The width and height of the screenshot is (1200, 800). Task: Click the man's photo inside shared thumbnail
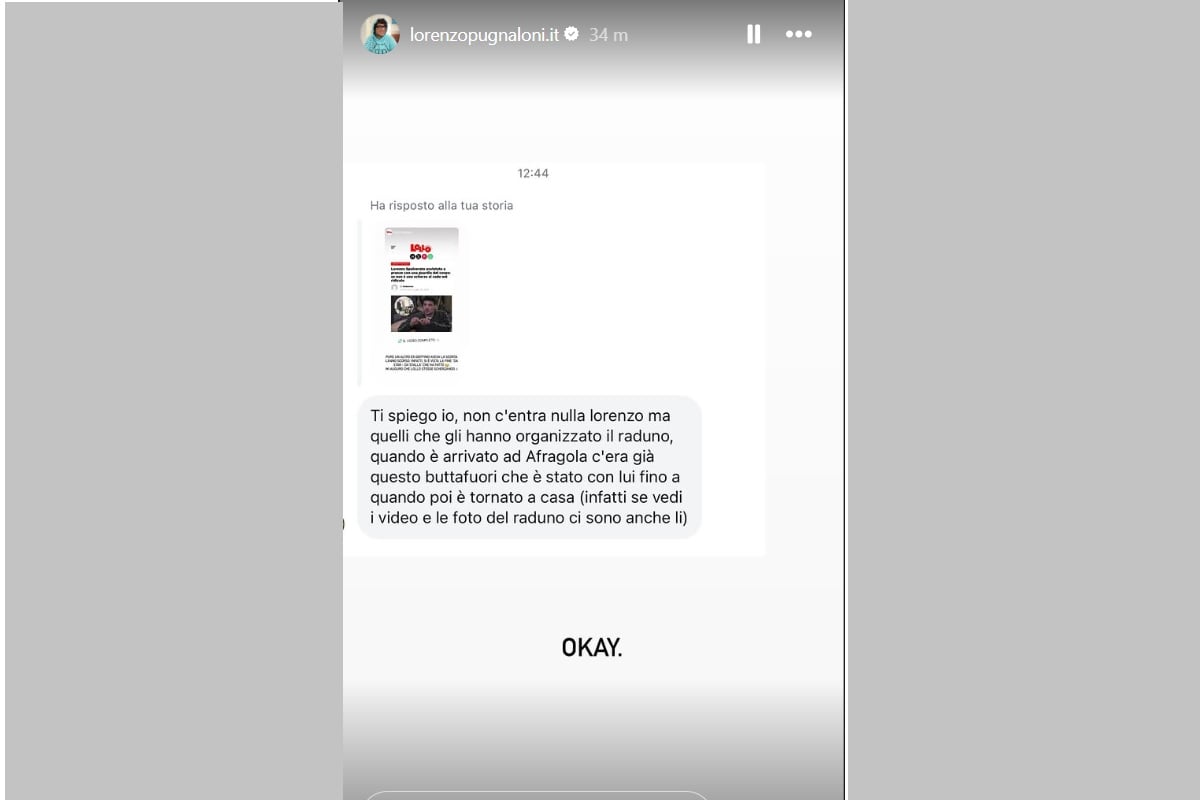pos(421,313)
